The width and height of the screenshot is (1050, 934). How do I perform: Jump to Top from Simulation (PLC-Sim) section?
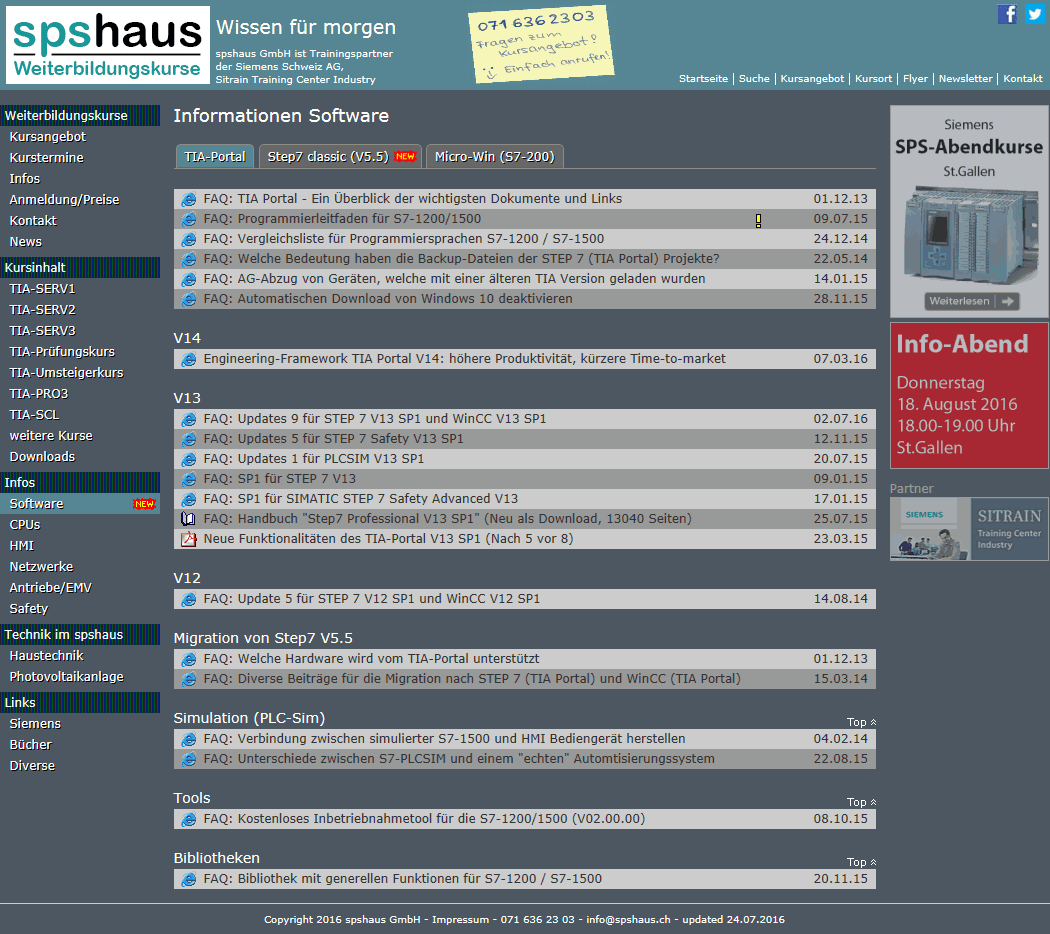pos(861,722)
